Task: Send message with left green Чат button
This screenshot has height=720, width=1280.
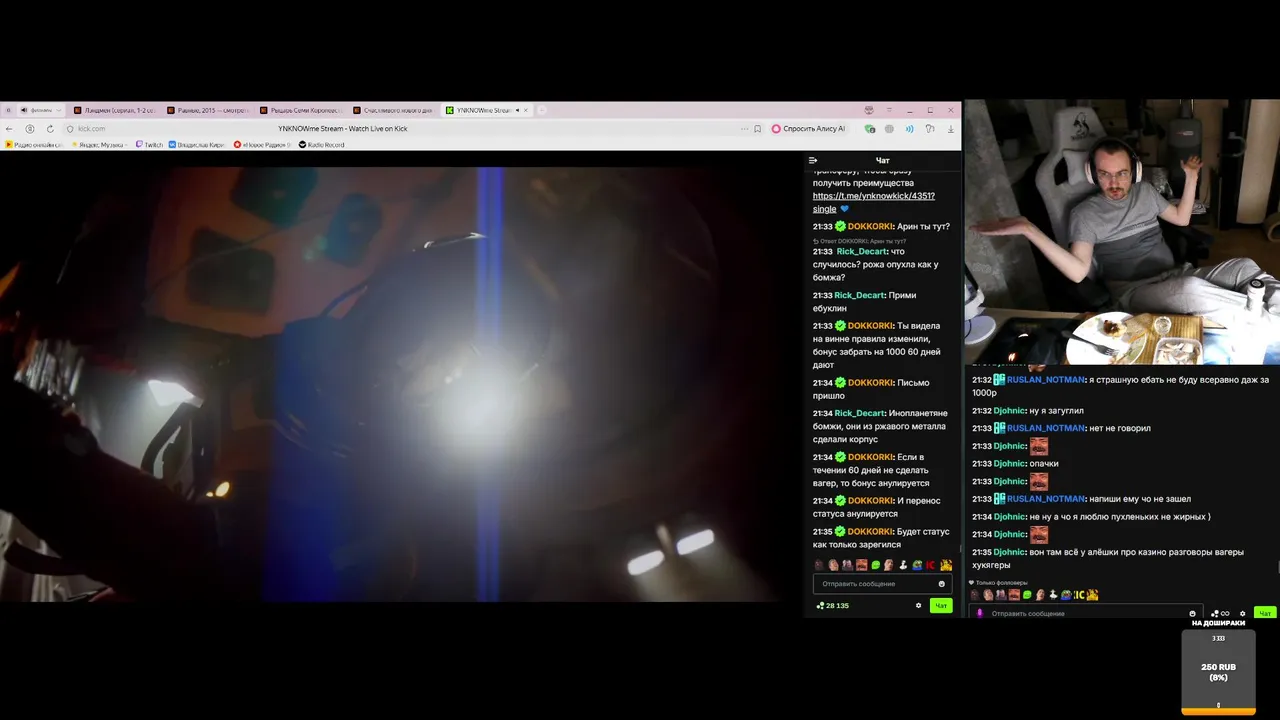Action: click(941, 606)
